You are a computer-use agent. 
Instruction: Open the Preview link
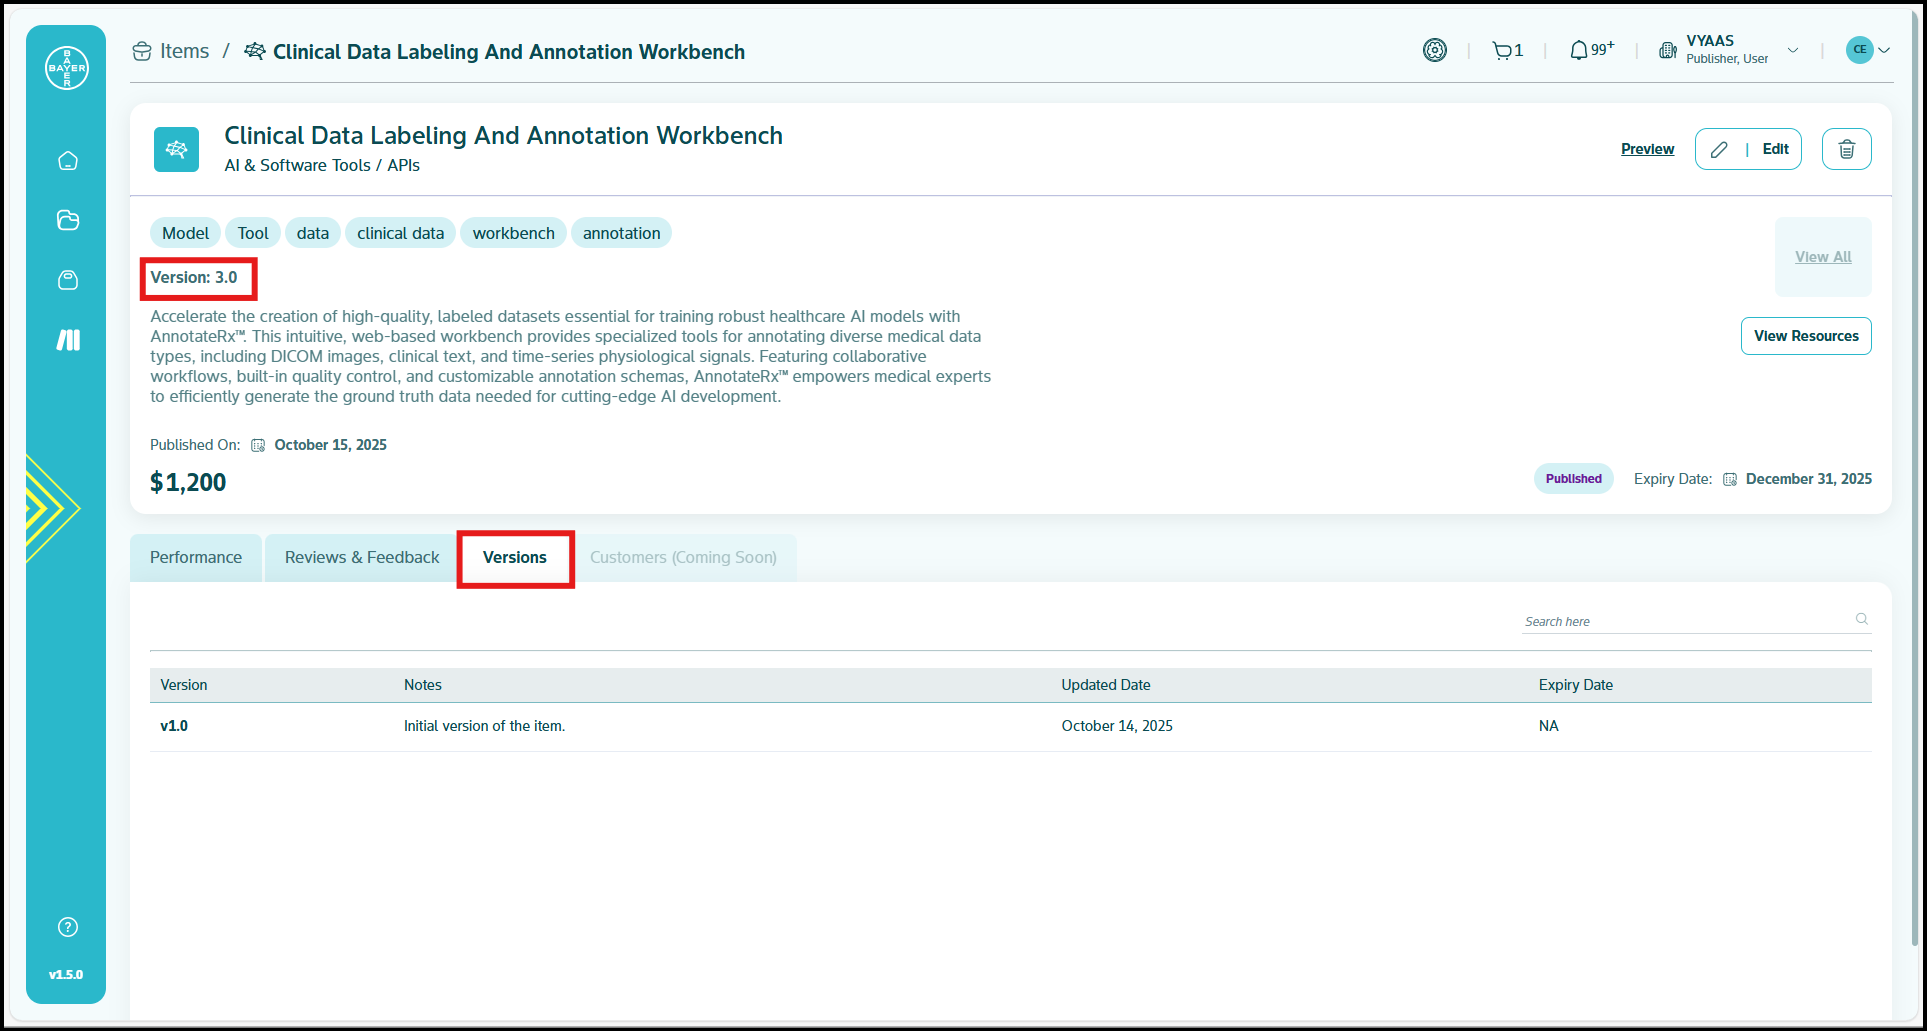[1647, 149]
